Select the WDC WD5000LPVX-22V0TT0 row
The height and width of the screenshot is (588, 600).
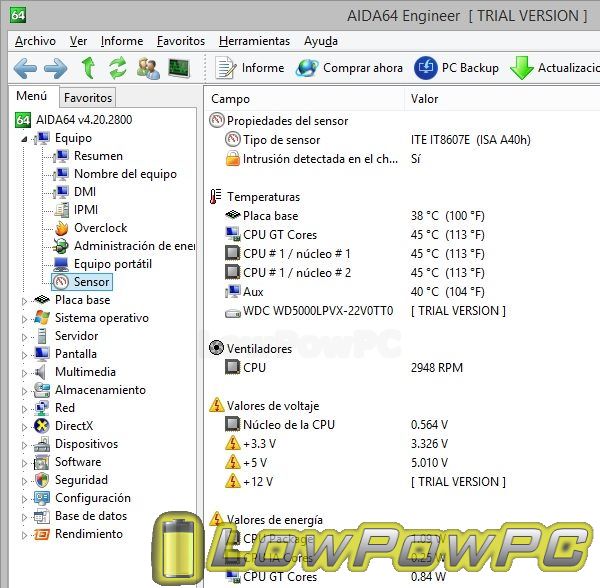tap(403, 311)
